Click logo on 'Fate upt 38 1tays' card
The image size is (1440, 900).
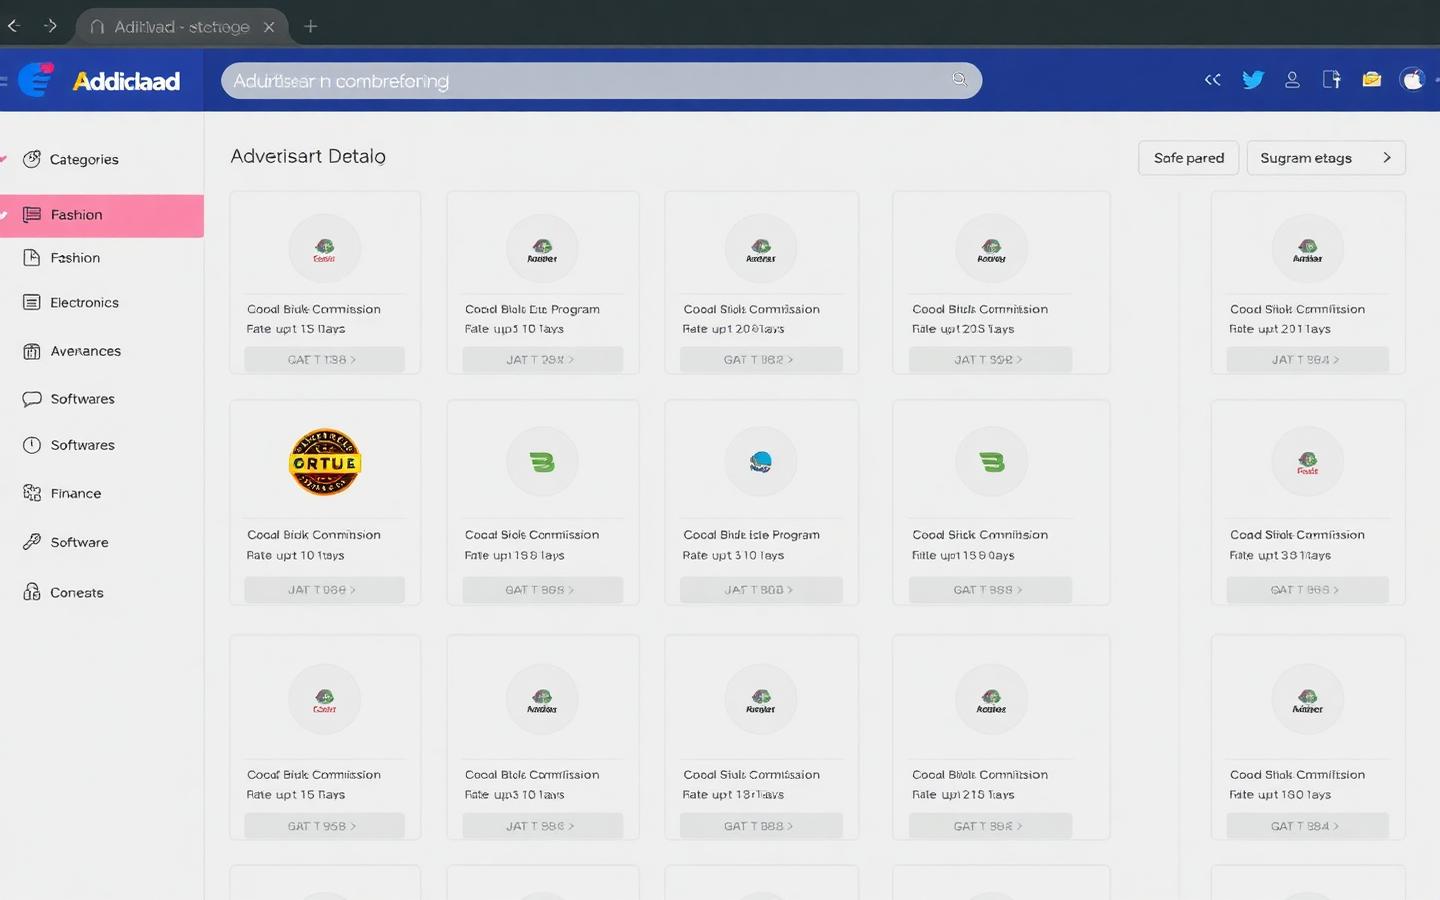pyautogui.click(x=1307, y=462)
